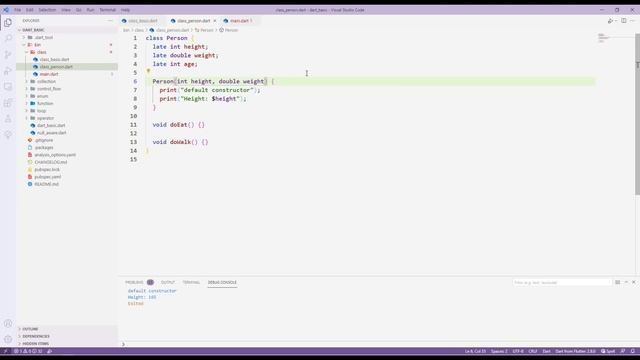Close the bottom panel
640x360 pixels.
pyautogui.click(x=634, y=282)
